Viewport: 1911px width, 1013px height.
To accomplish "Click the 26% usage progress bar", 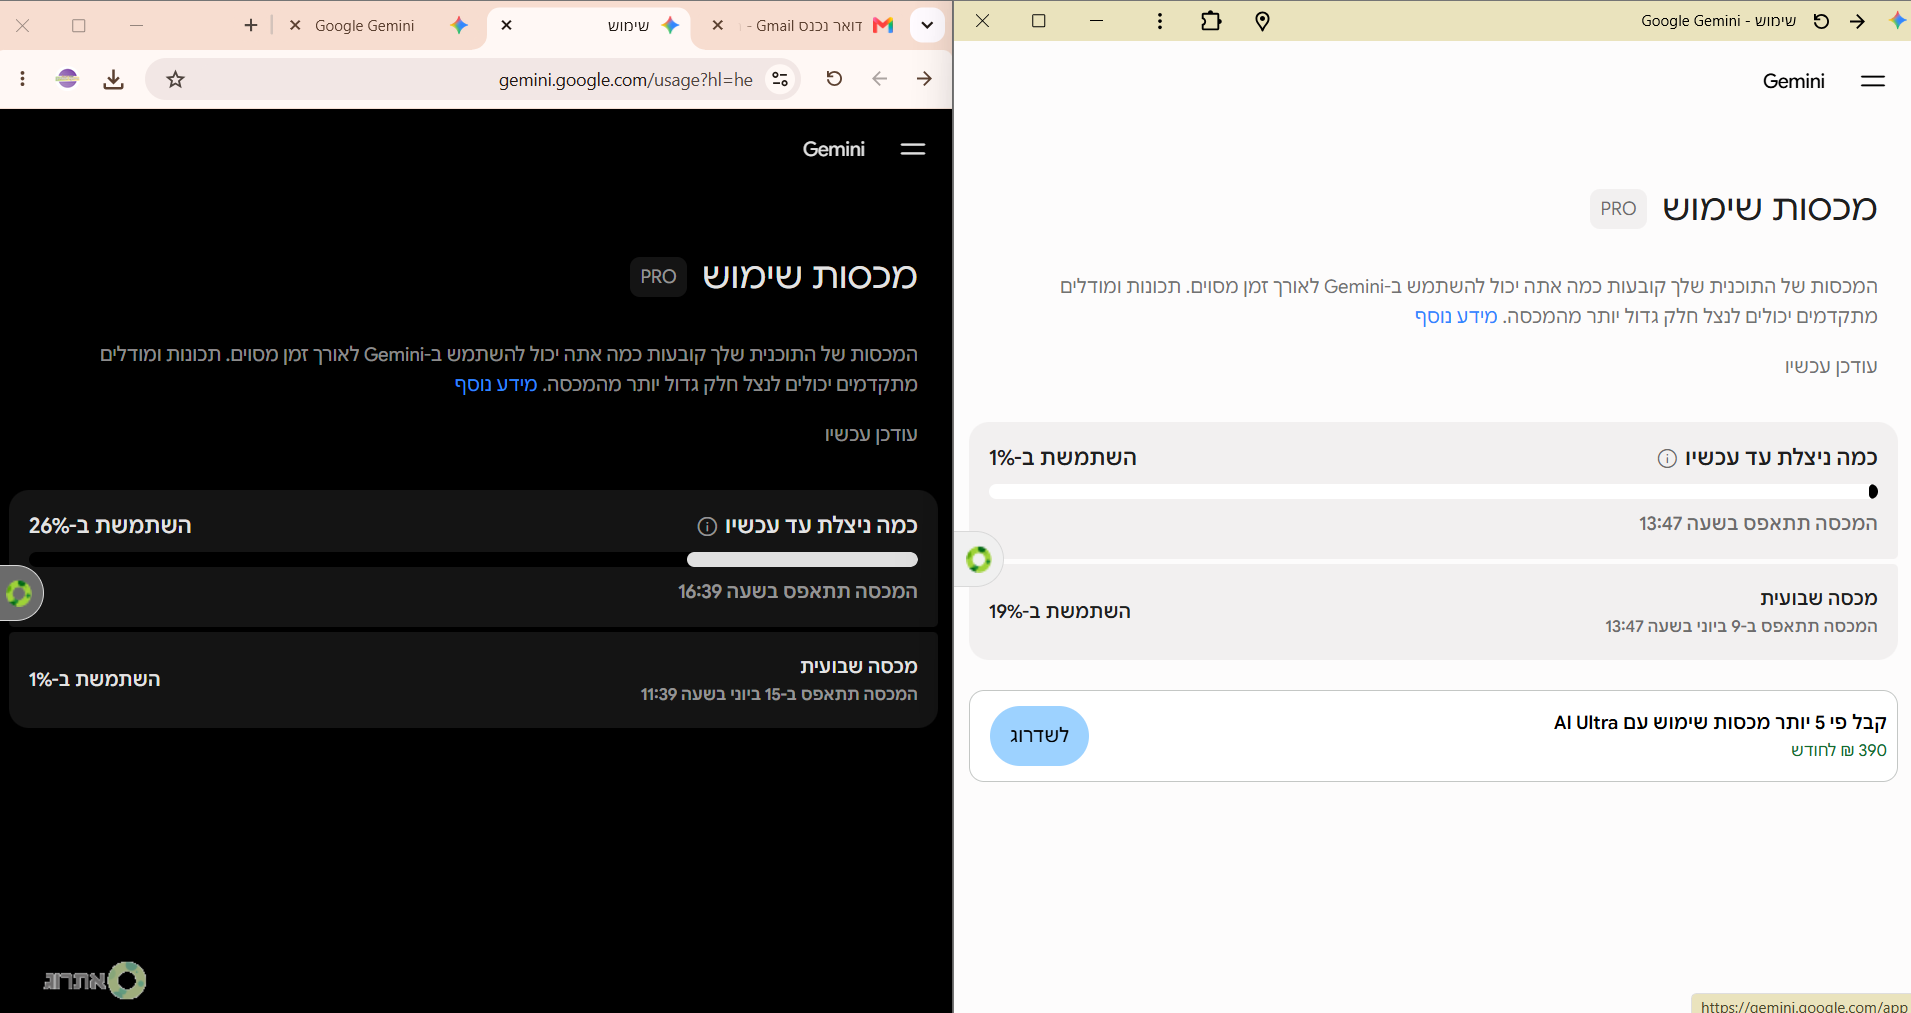I will 473,559.
